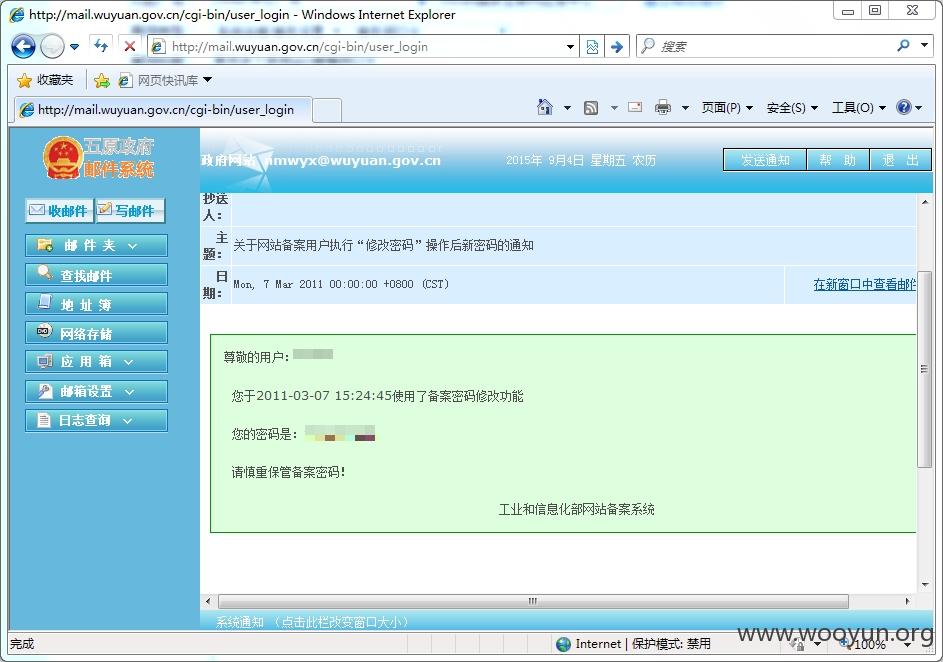The height and width of the screenshot is (662, 943).
Task: Click the 发送通知 button
Action: (765, 160)
